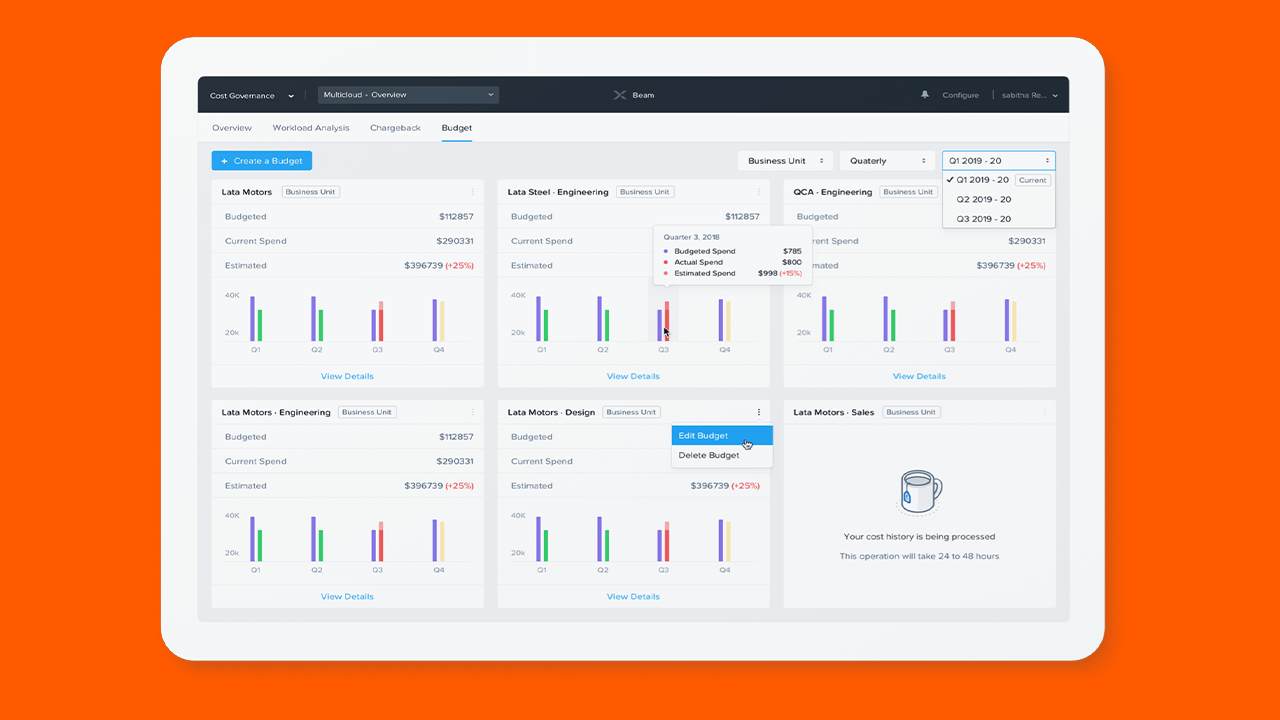Click the Budgeted Spend row in the tooltip
Viewport: 1280px width, 720px height.
pyautogui.click(x=732, y=251)
